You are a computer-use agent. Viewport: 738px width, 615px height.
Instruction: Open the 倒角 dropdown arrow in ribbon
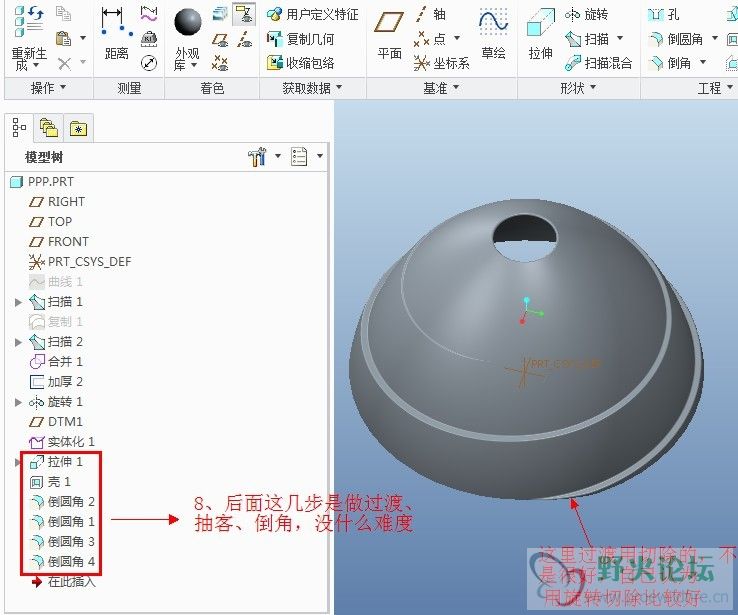[x=703, y=62]
